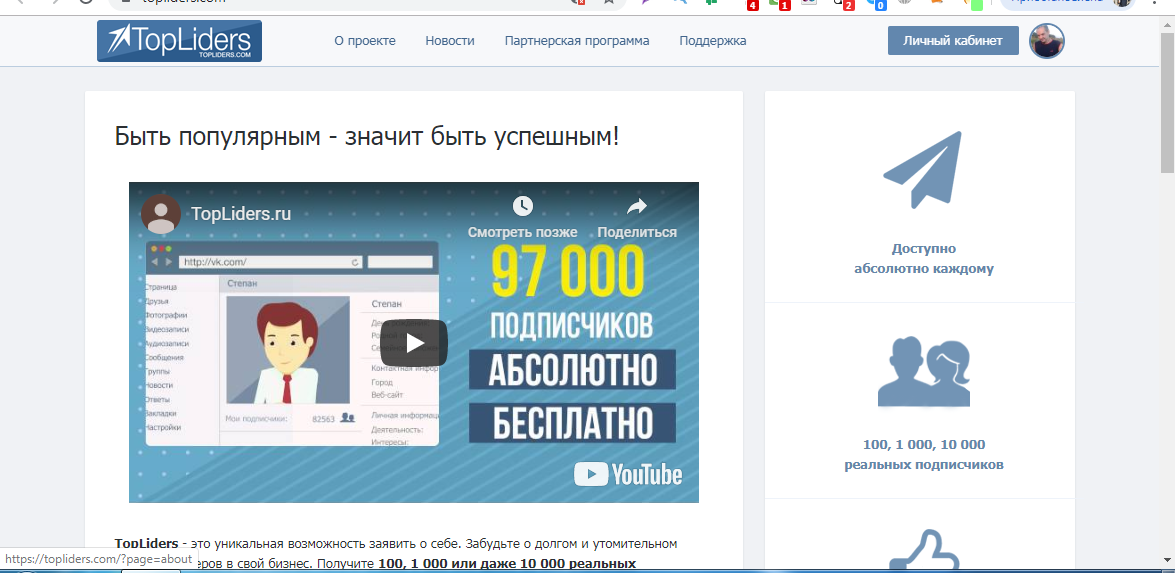Click the bold text 100, 1 000 или даже 10 000
Image resolution: width=1175 pixels, height=573 pixels.
[x=507, y=563]
